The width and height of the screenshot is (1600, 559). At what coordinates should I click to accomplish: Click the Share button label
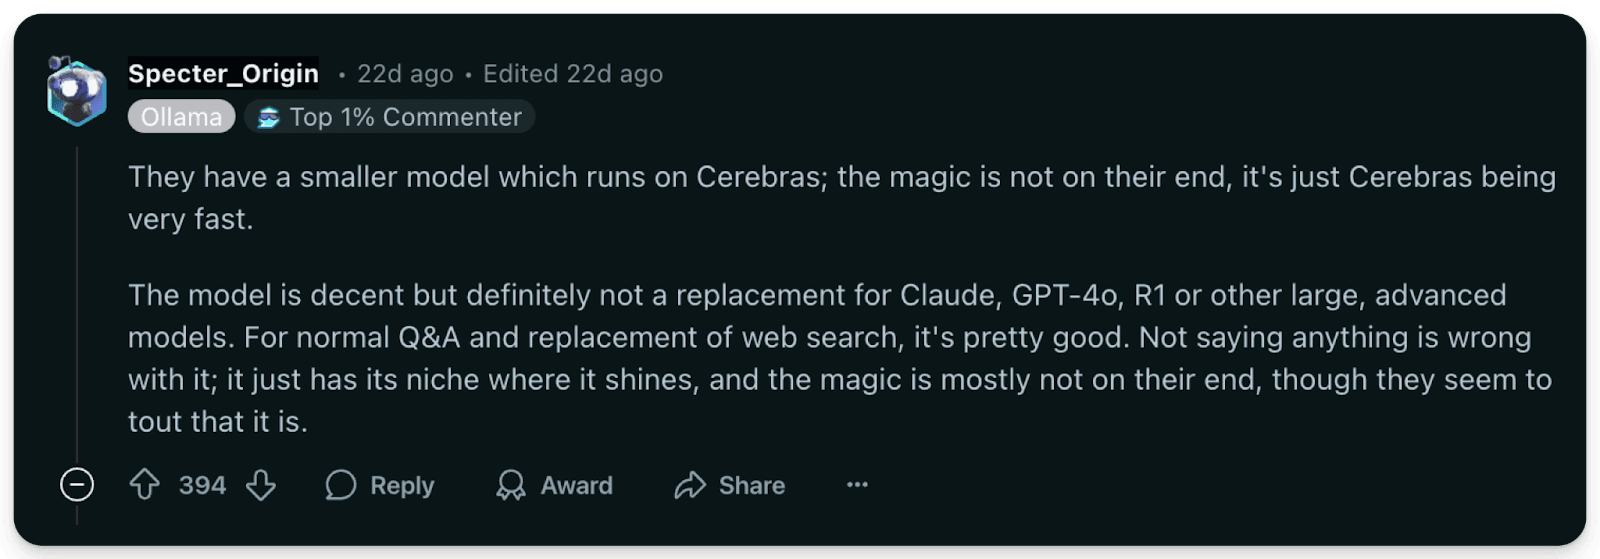tap(751, 485)
